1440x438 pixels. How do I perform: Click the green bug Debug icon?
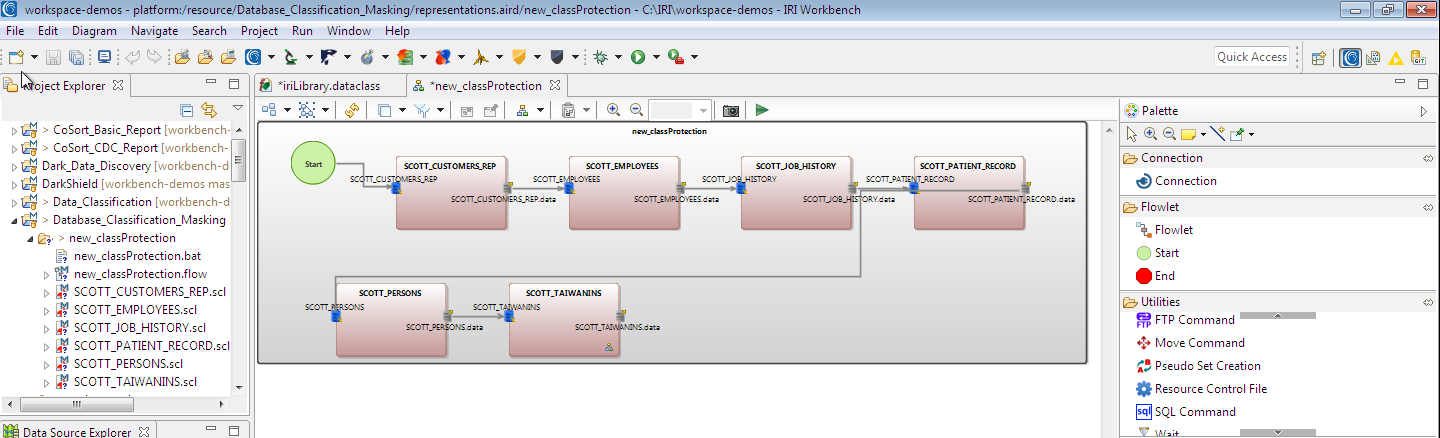[x=600, y=57]
